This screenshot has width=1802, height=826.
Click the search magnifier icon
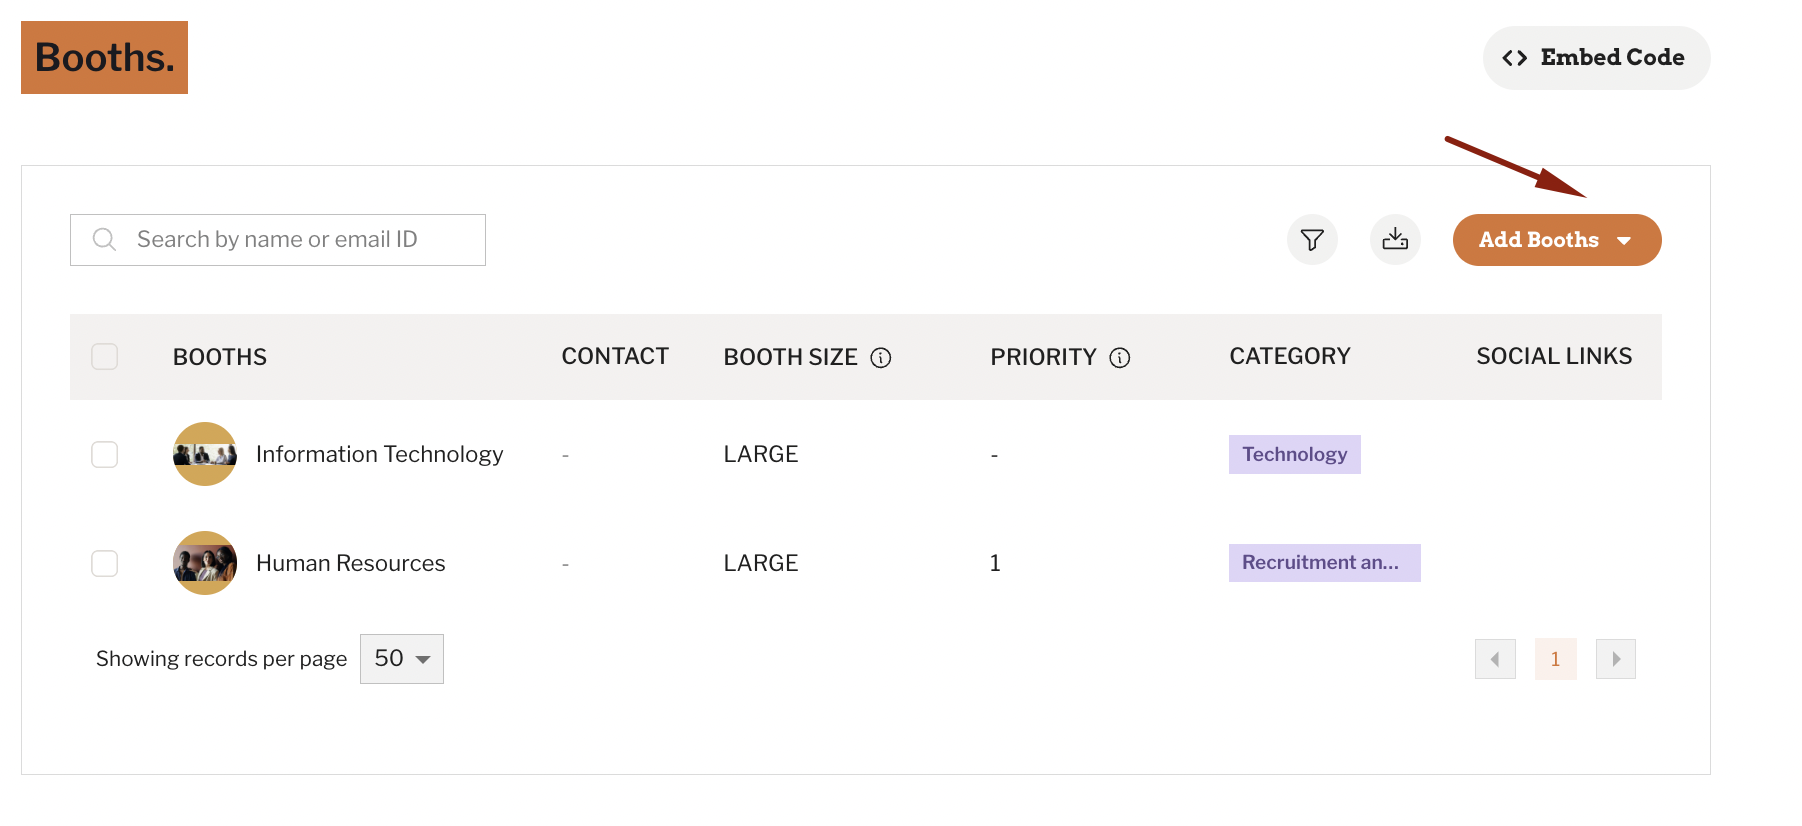[x=104, y=240]
